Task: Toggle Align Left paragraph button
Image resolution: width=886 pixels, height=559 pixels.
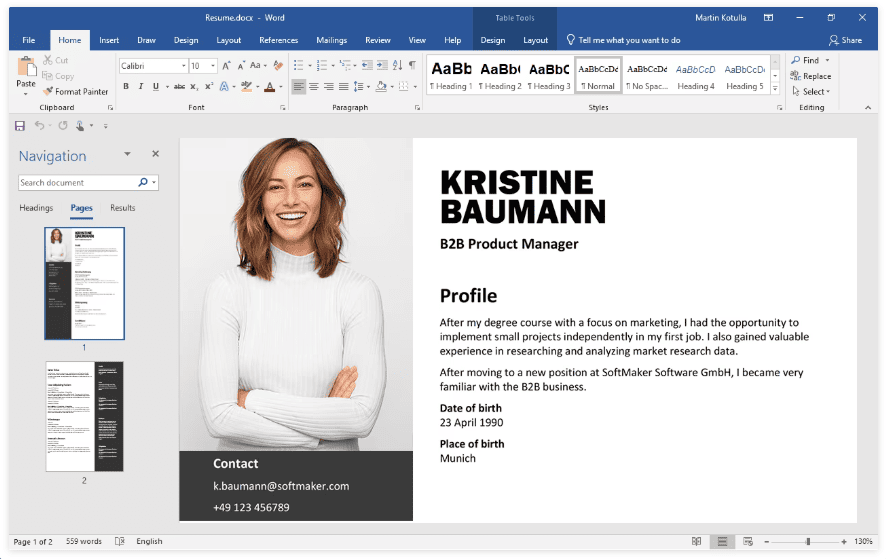Action: coord(299,86)
